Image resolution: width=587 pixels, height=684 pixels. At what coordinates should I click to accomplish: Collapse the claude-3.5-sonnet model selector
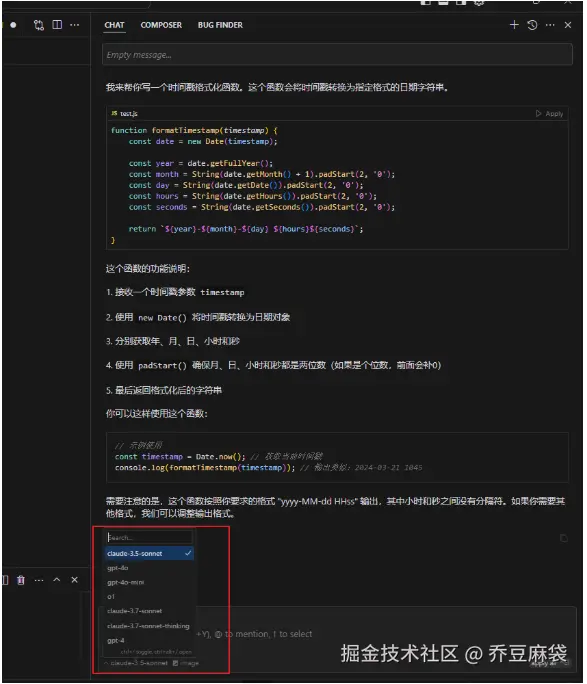(136, 663)
